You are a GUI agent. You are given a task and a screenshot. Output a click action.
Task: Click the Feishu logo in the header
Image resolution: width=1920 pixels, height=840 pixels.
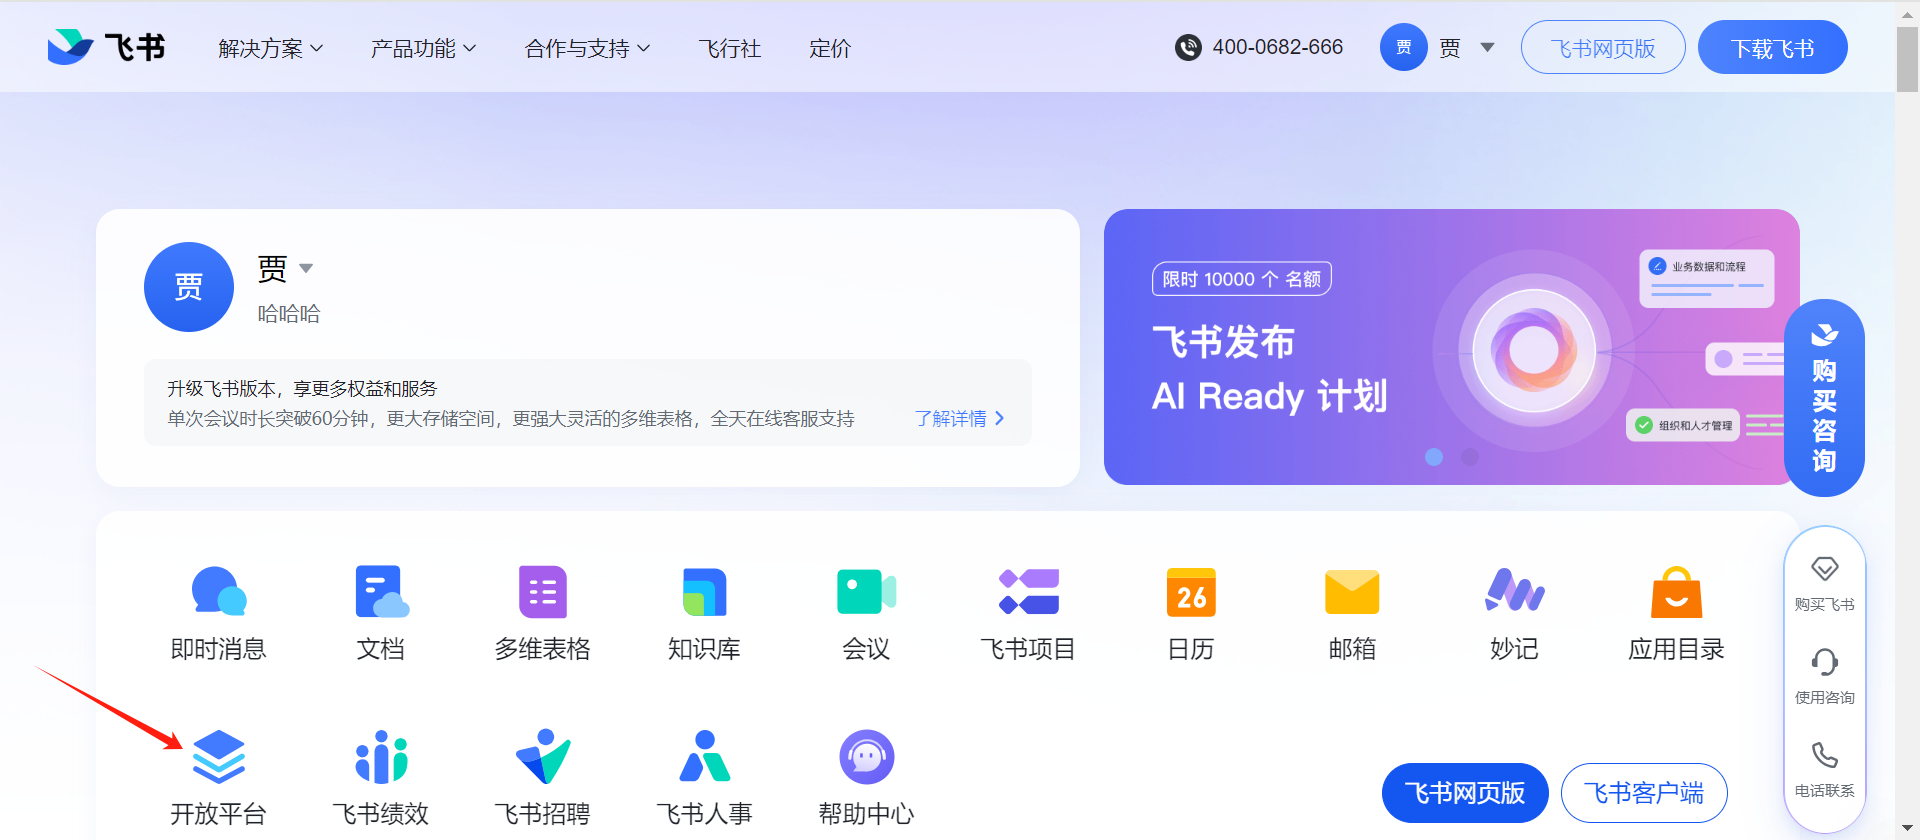point(106,47)
